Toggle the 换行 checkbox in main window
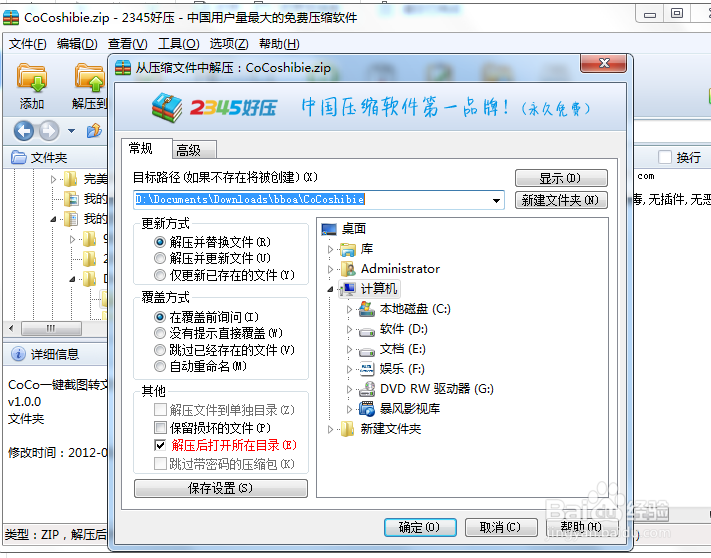This screenshot has width=711, height=558. (x=665, y=157)
